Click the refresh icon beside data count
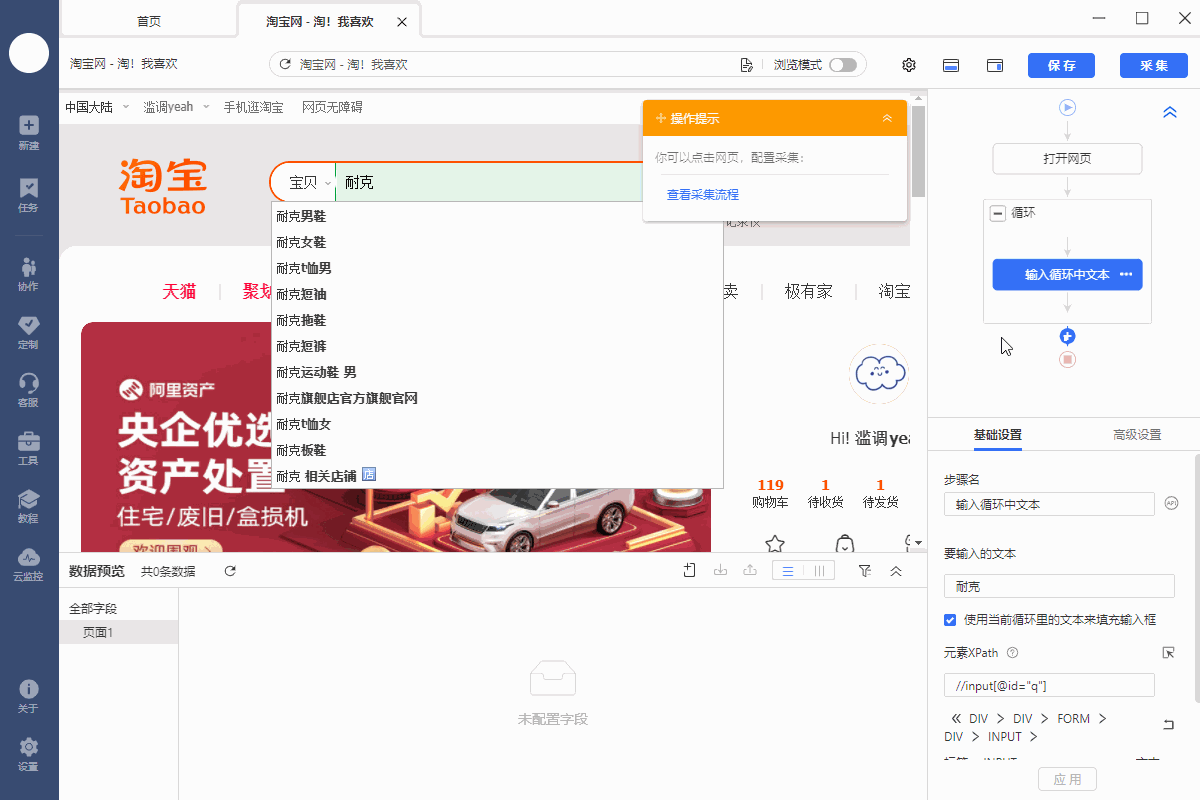Screen dimensions: 1200x800 point(230,571)
